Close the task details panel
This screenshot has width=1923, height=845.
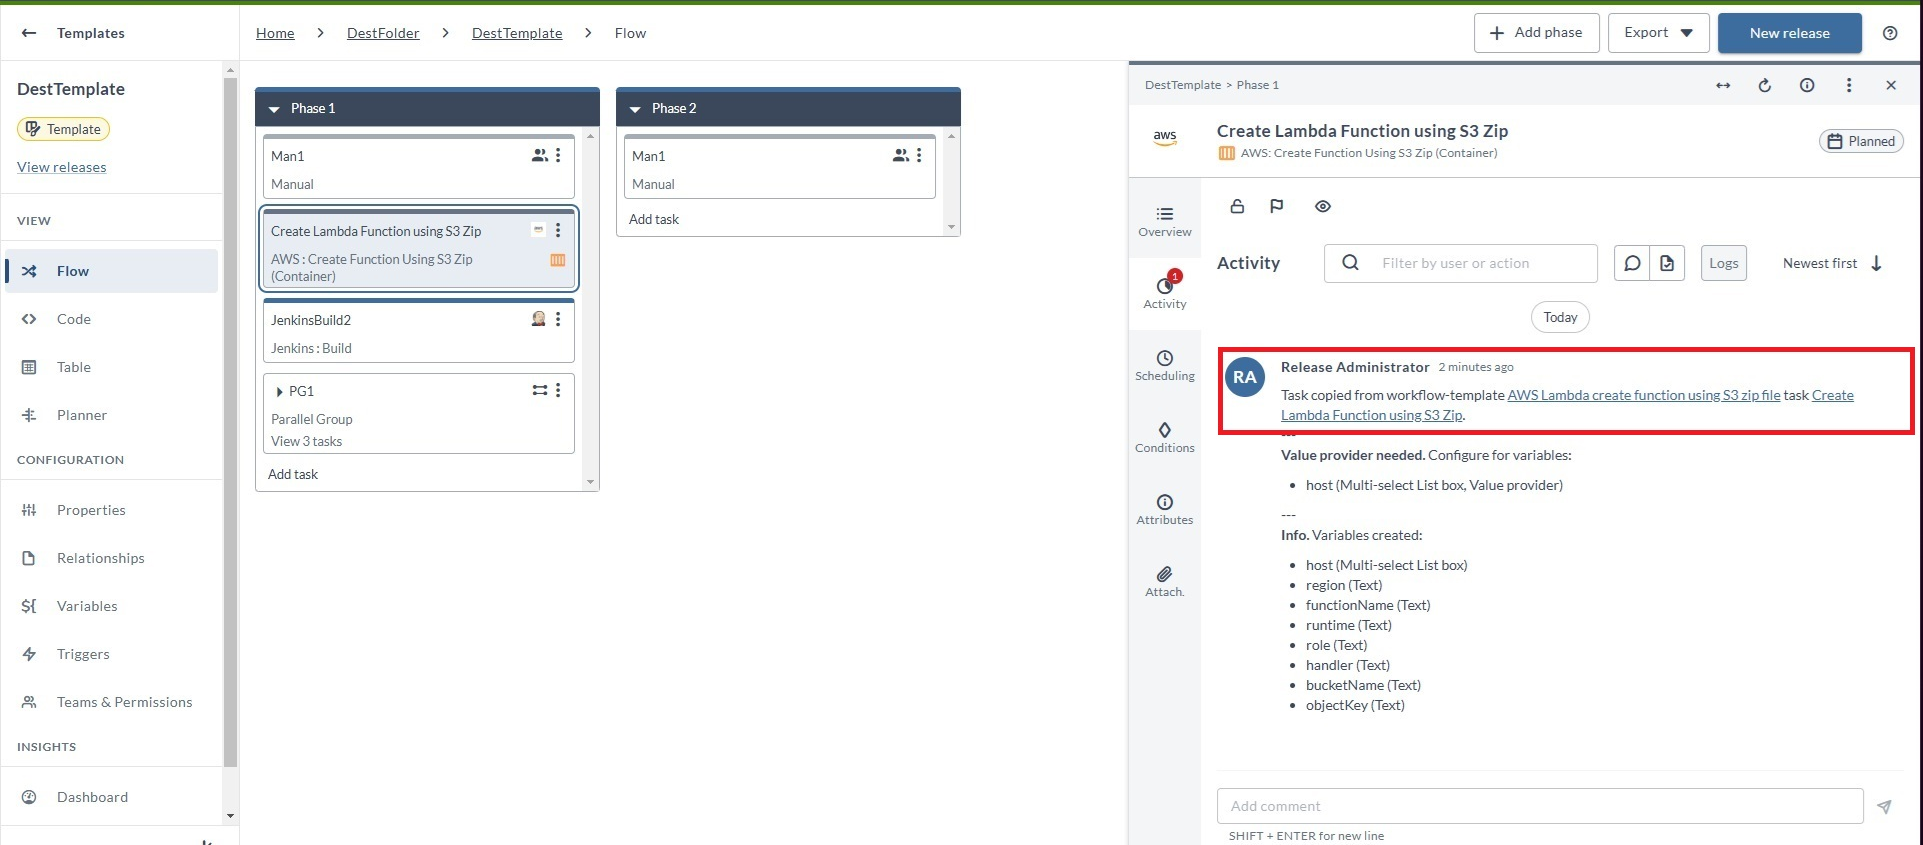1891,85
